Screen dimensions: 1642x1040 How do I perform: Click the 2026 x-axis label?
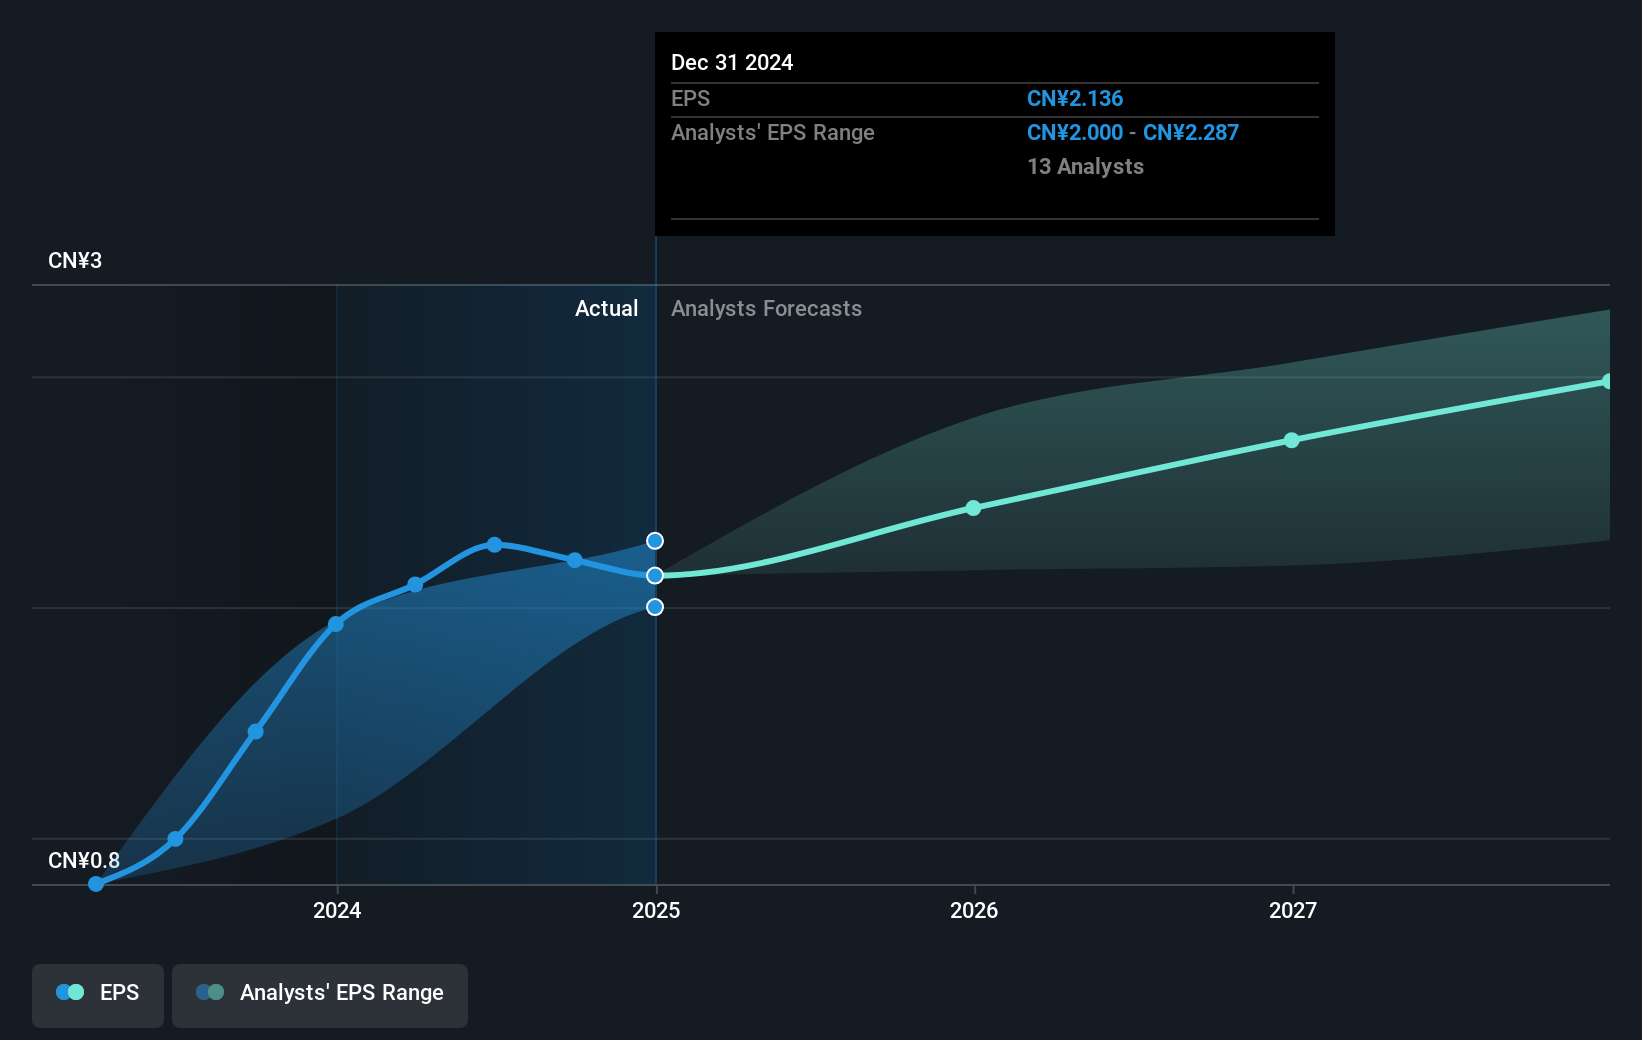pyautogui.click(x=974, y=910)
